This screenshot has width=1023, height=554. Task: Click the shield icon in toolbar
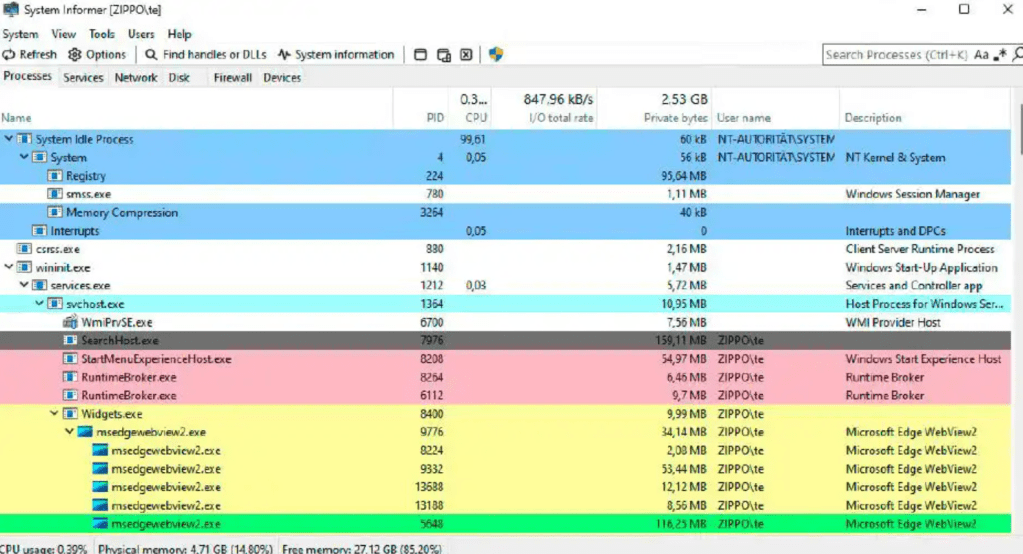pyautogui.click(x=495, y=55)
